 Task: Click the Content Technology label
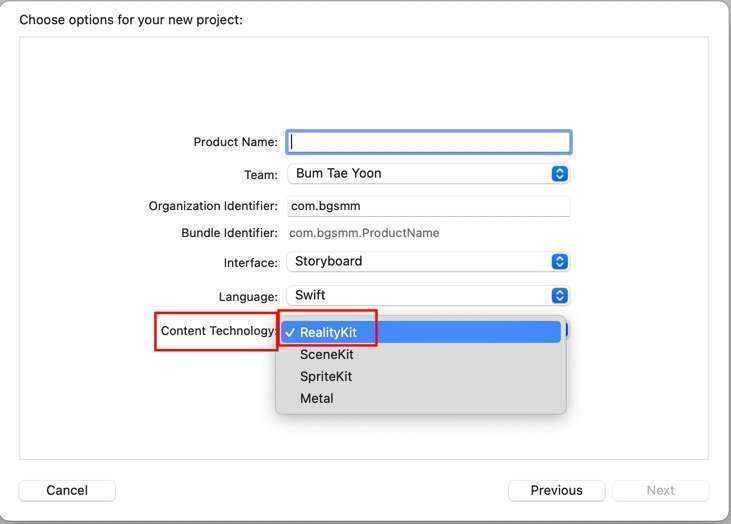pos(218,331)
